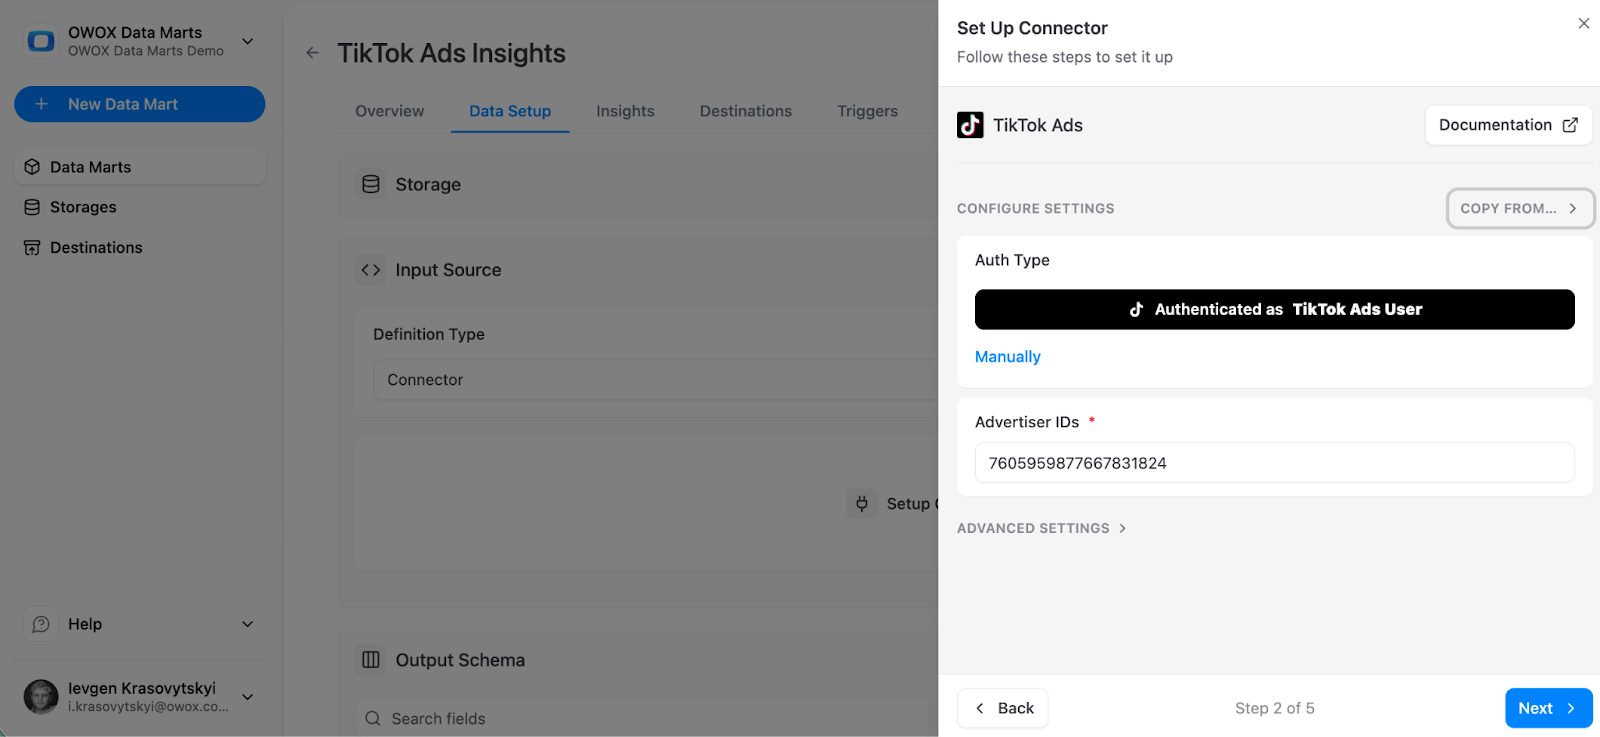Click Ievgen Krasovytskyi's avatar
The image size is (1600, 737).
(x=41, y=696)
